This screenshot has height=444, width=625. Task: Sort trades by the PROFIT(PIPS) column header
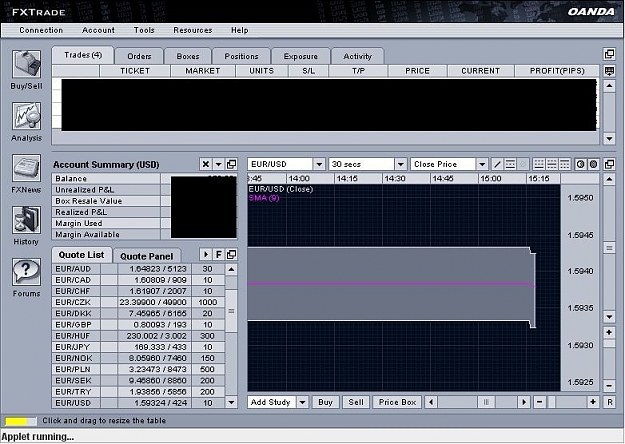coord(557,71)
